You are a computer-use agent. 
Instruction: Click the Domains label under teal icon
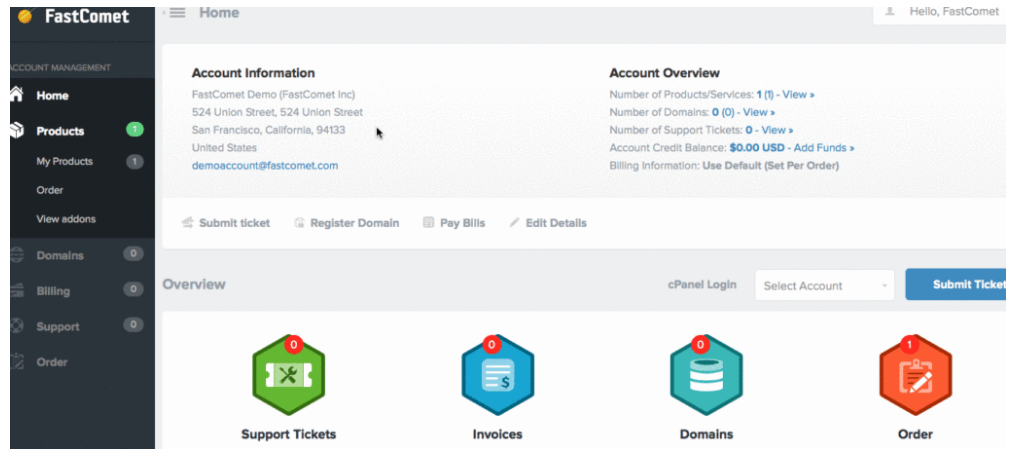tap(706, 434)
